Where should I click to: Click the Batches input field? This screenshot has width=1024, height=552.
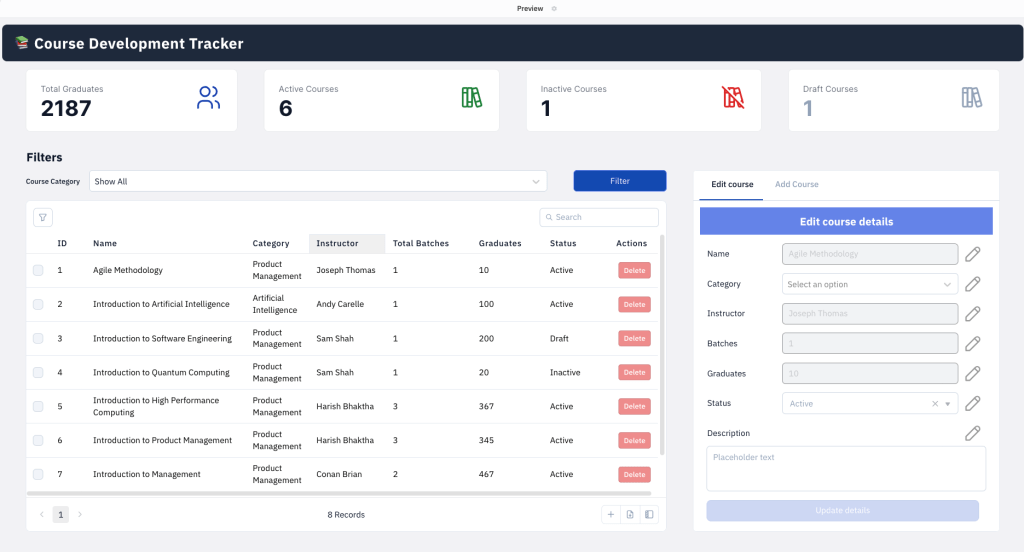[x=869, y=344]
